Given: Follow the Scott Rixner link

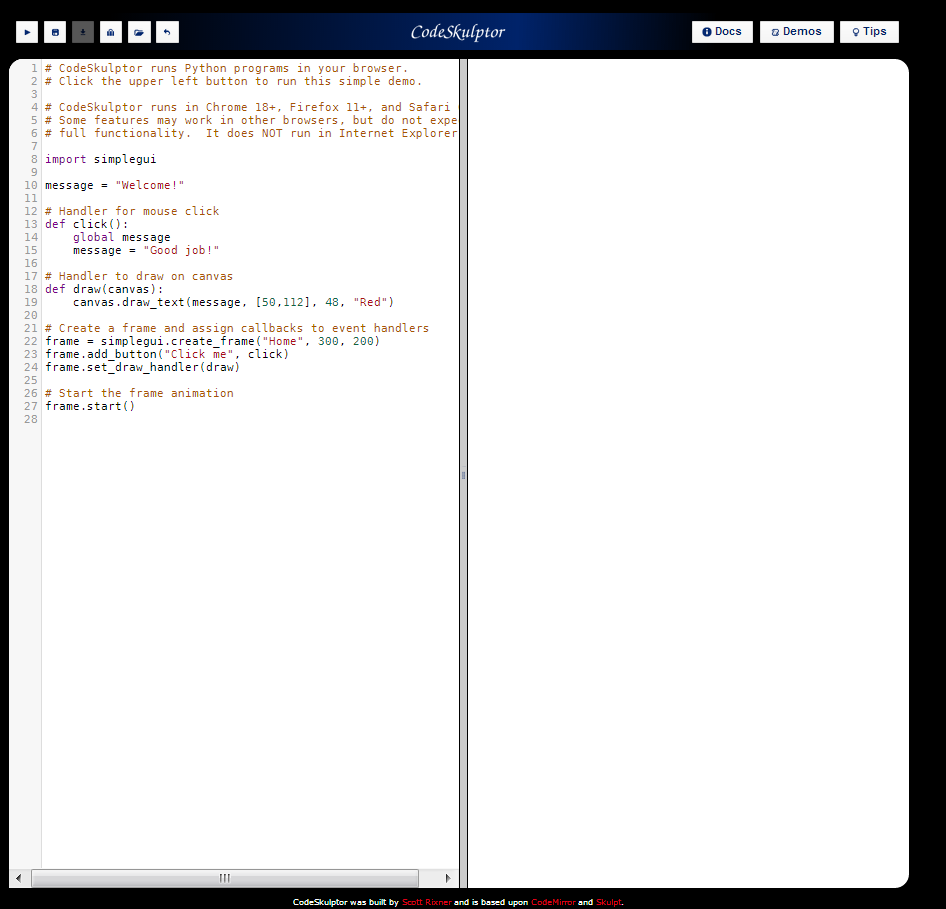Looking at the screenshot, I should coord(426,901).
